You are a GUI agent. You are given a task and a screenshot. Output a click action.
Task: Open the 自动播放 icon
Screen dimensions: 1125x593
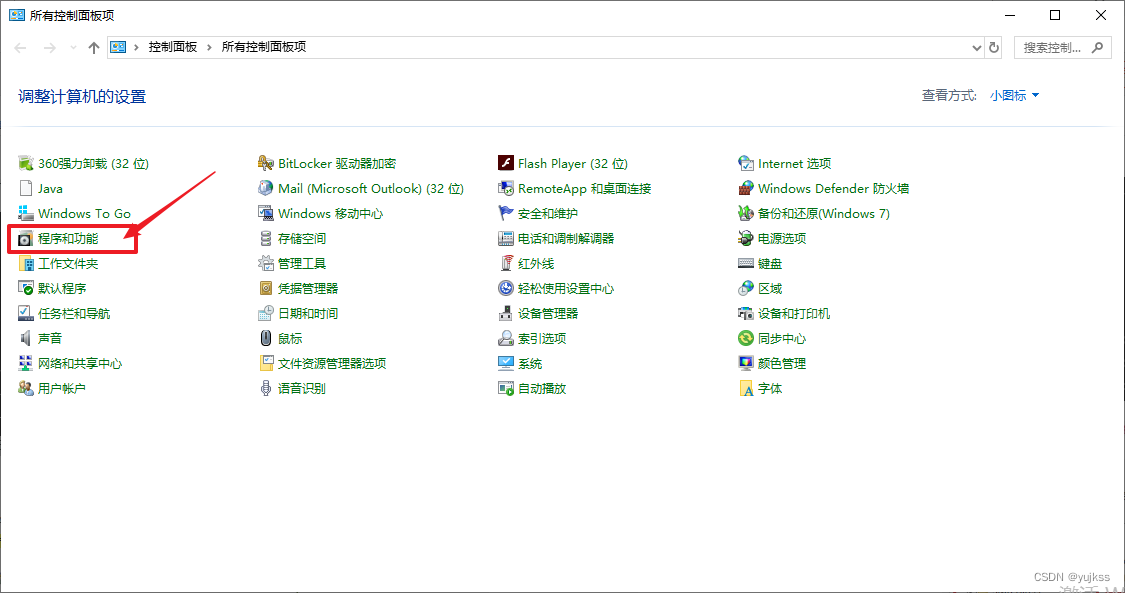tap(506, 389)
